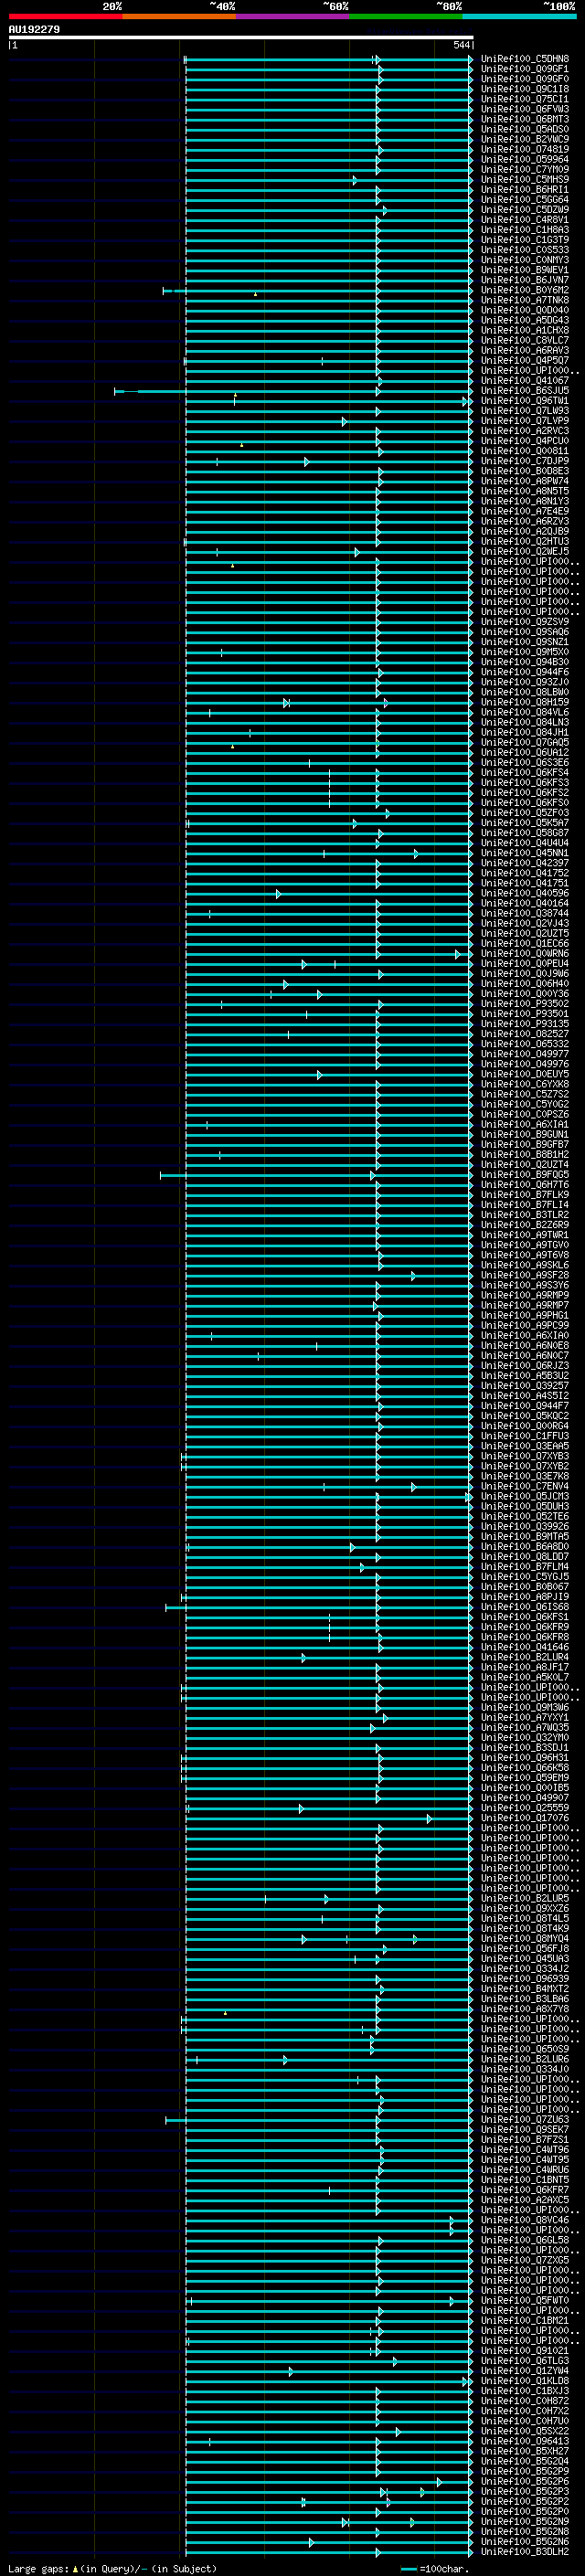585x2576 pixels.
Task: Select hit UniRef100_Q2WEJ5
Action: [524, 551]
